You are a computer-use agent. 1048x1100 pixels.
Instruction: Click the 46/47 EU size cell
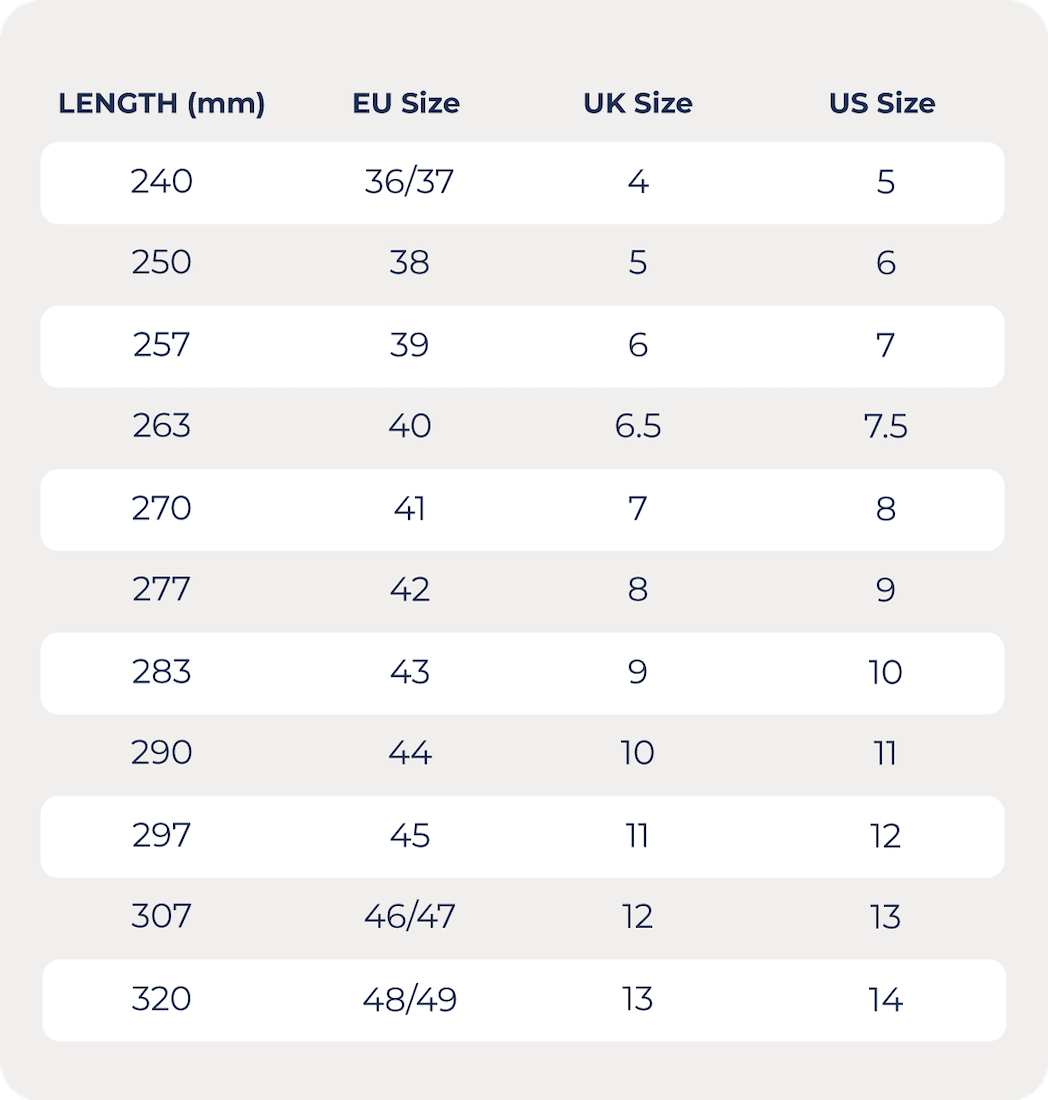(409, 917)
